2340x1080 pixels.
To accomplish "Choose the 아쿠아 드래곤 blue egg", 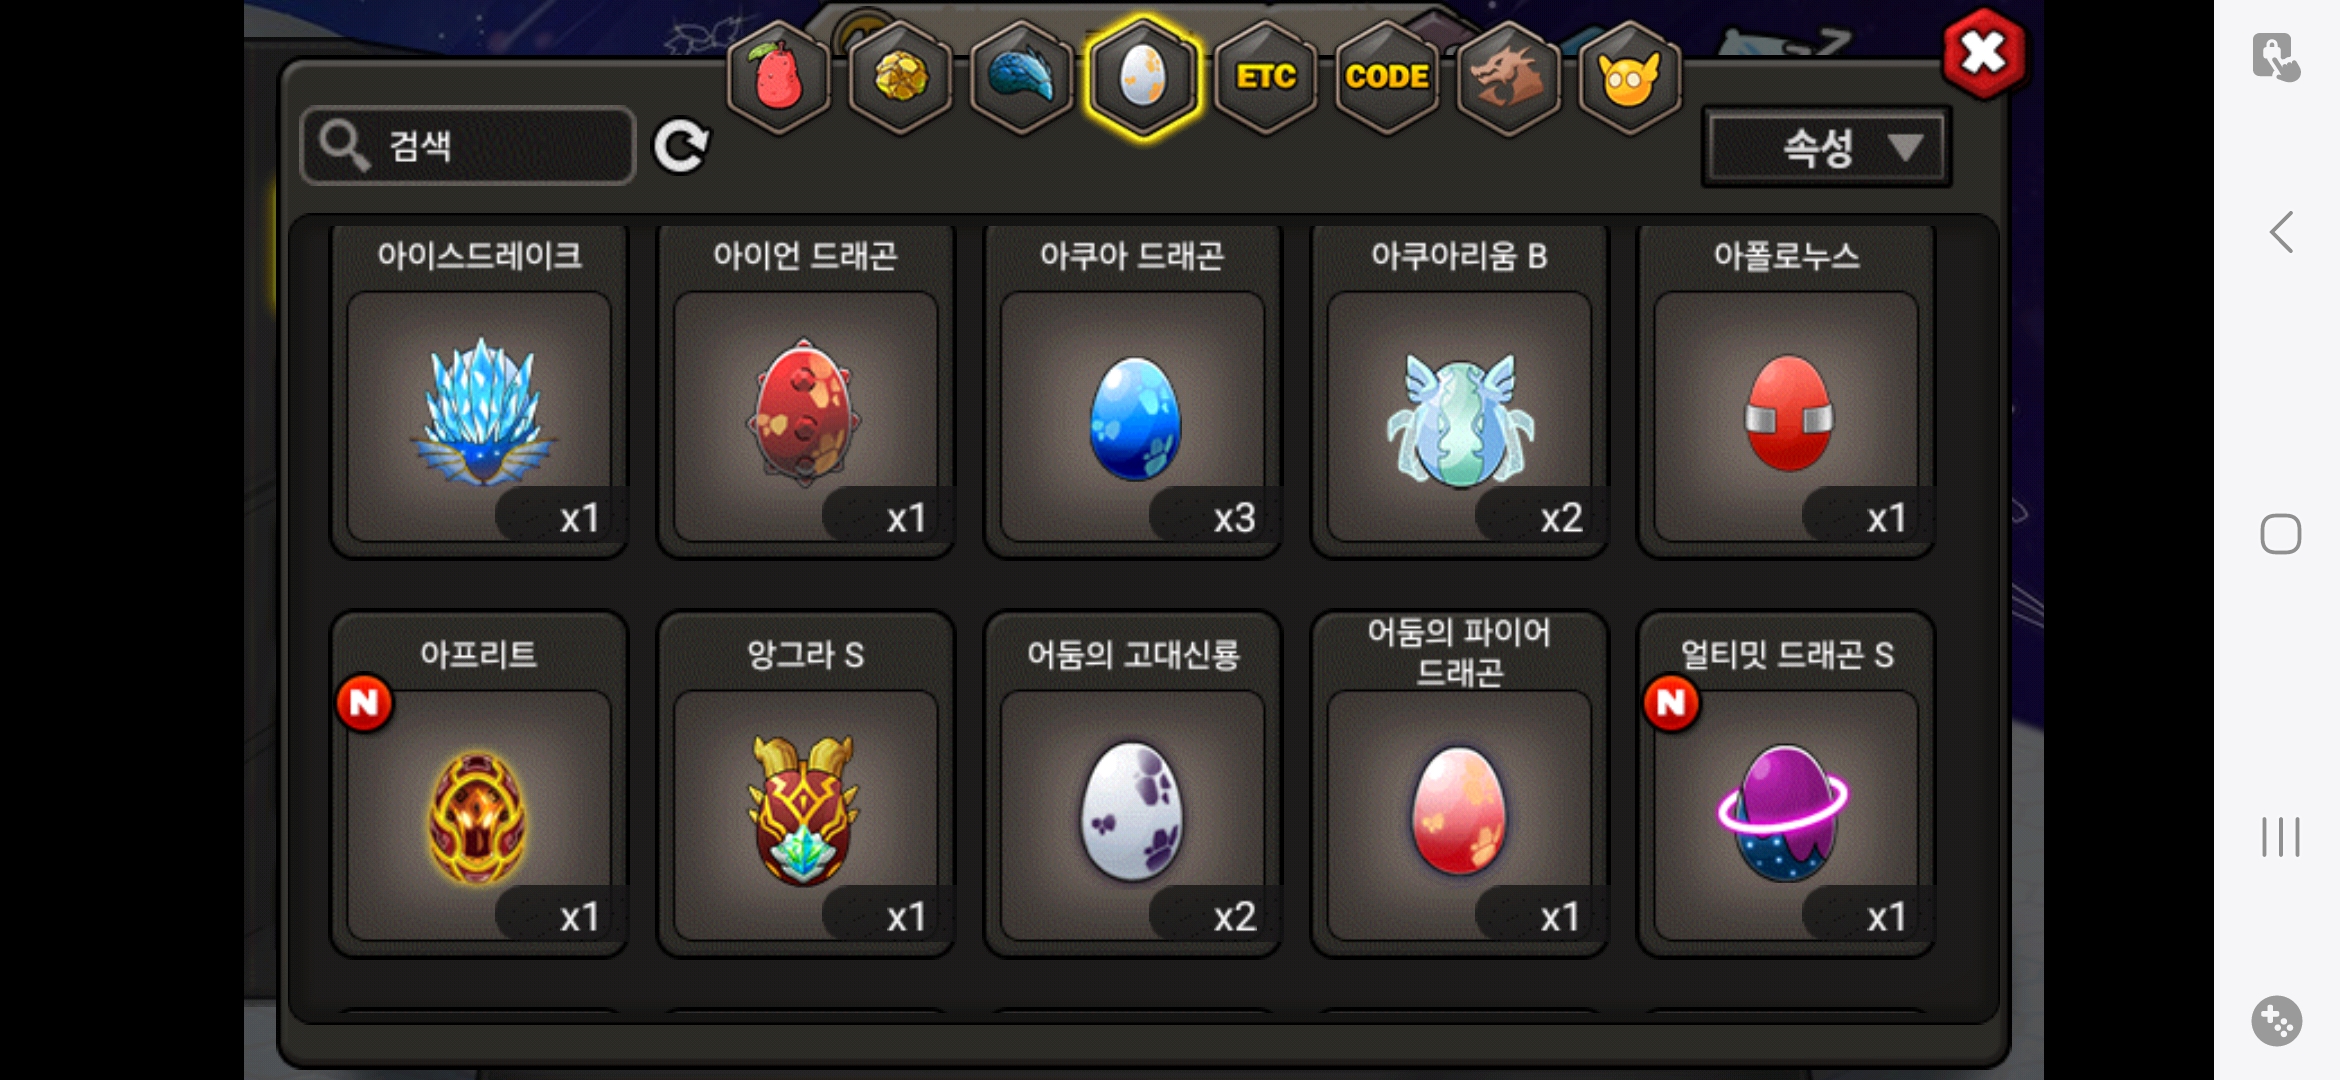I will tap(1133, 390).
